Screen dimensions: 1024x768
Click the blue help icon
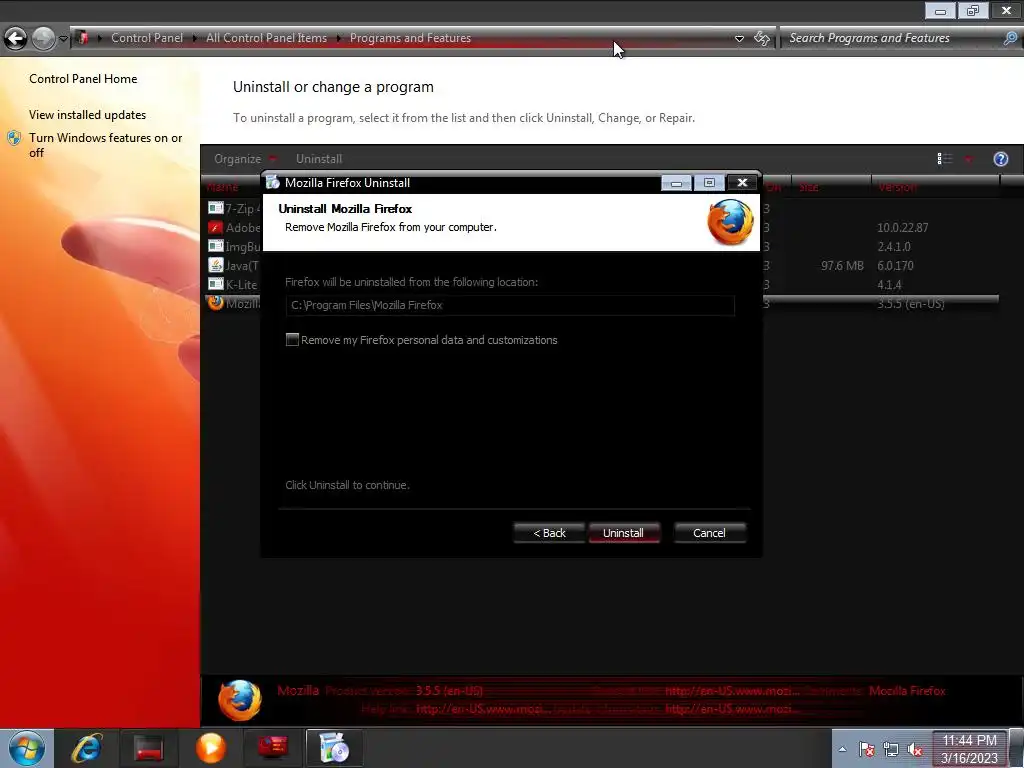[x=1000, y=159]
